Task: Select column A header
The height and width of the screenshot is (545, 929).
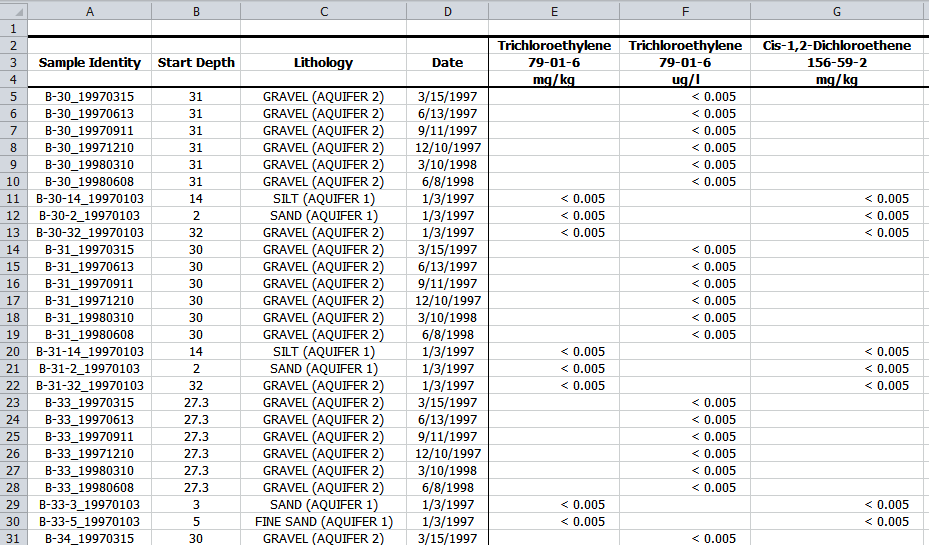Action: [90, 10]
